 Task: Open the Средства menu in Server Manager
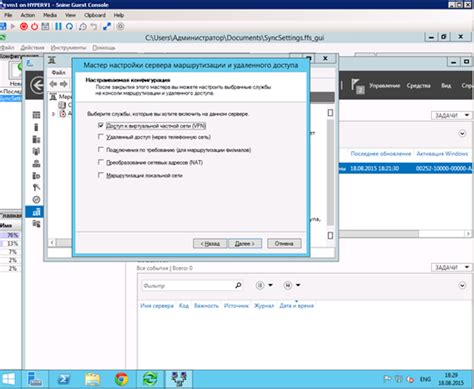point(419,86)
